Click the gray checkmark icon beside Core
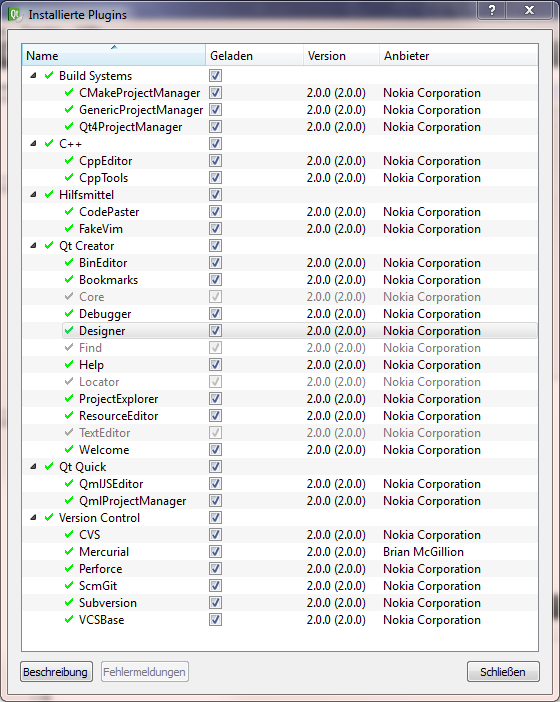The height and width of the screenshot is (702, 560). tap(69, 296)
